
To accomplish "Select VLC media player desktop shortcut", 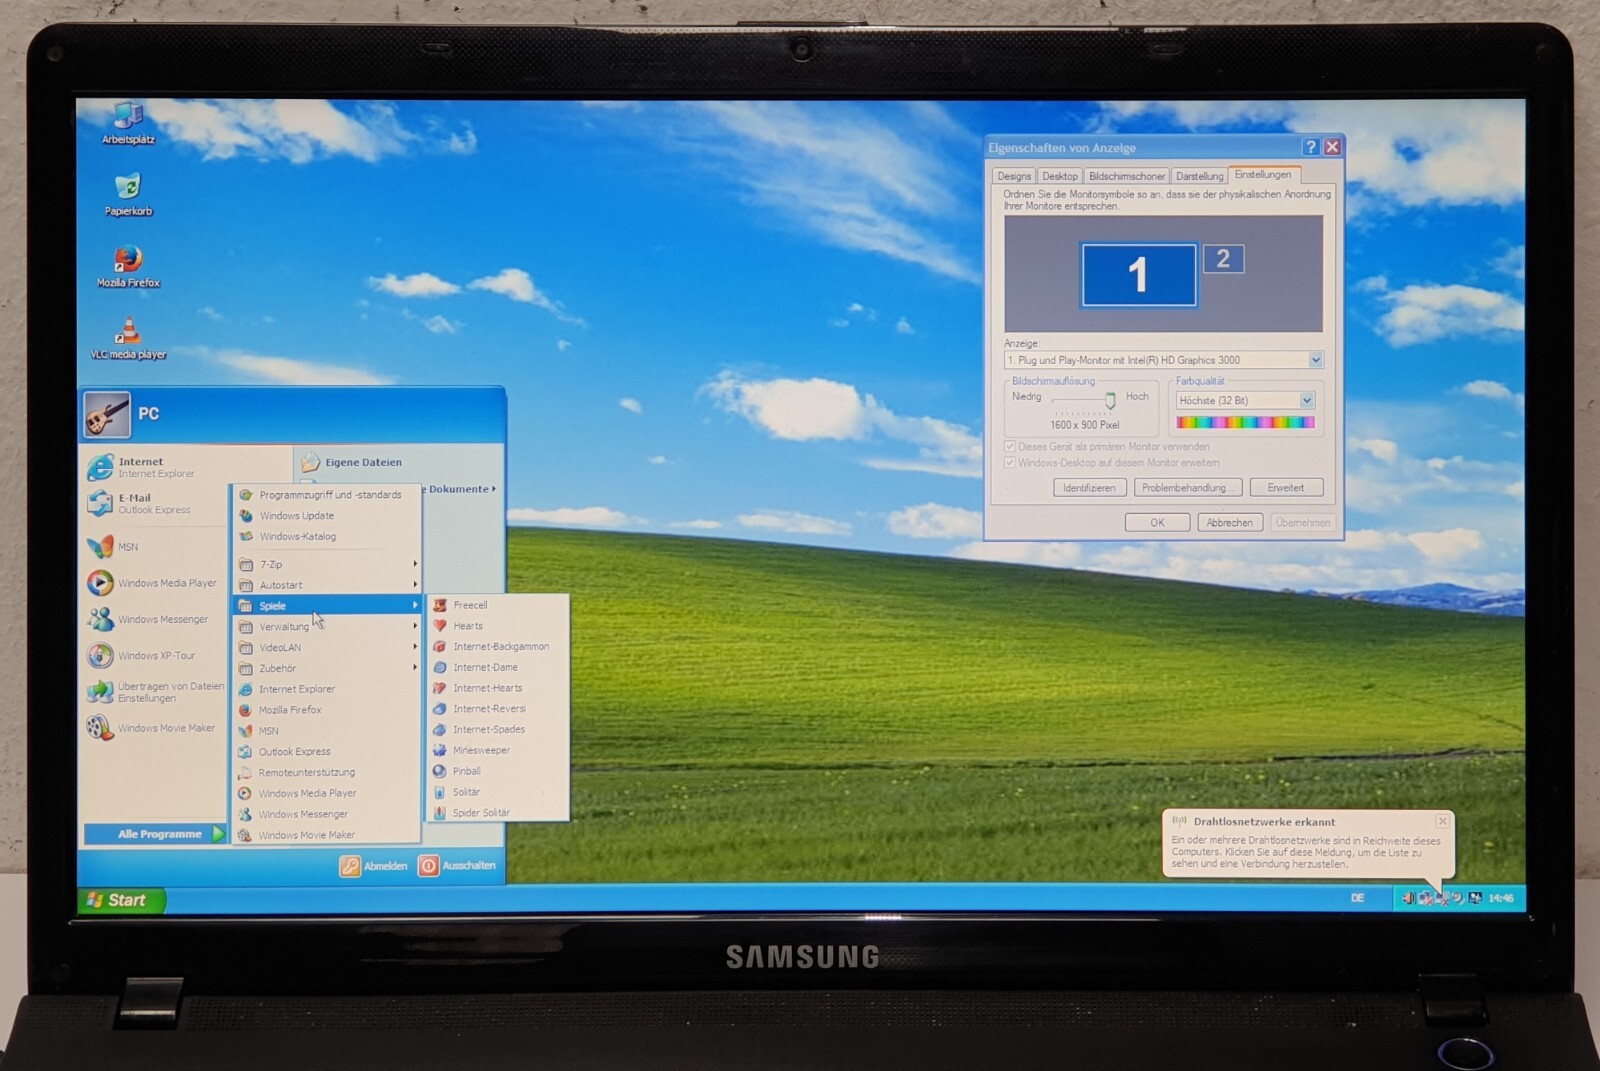I will coord(128,338).
